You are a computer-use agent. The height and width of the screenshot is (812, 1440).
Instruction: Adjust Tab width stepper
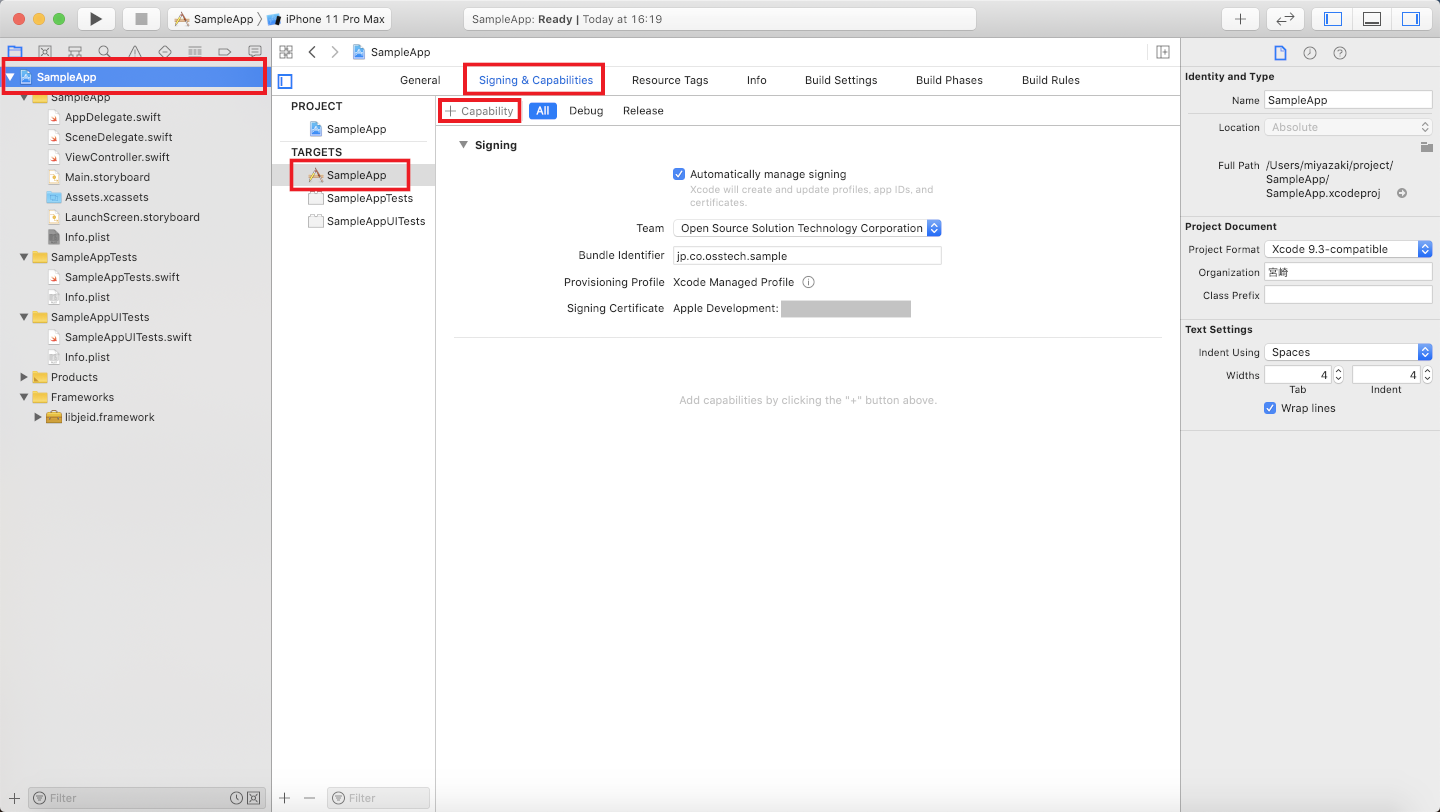[x=1339, y=375]
